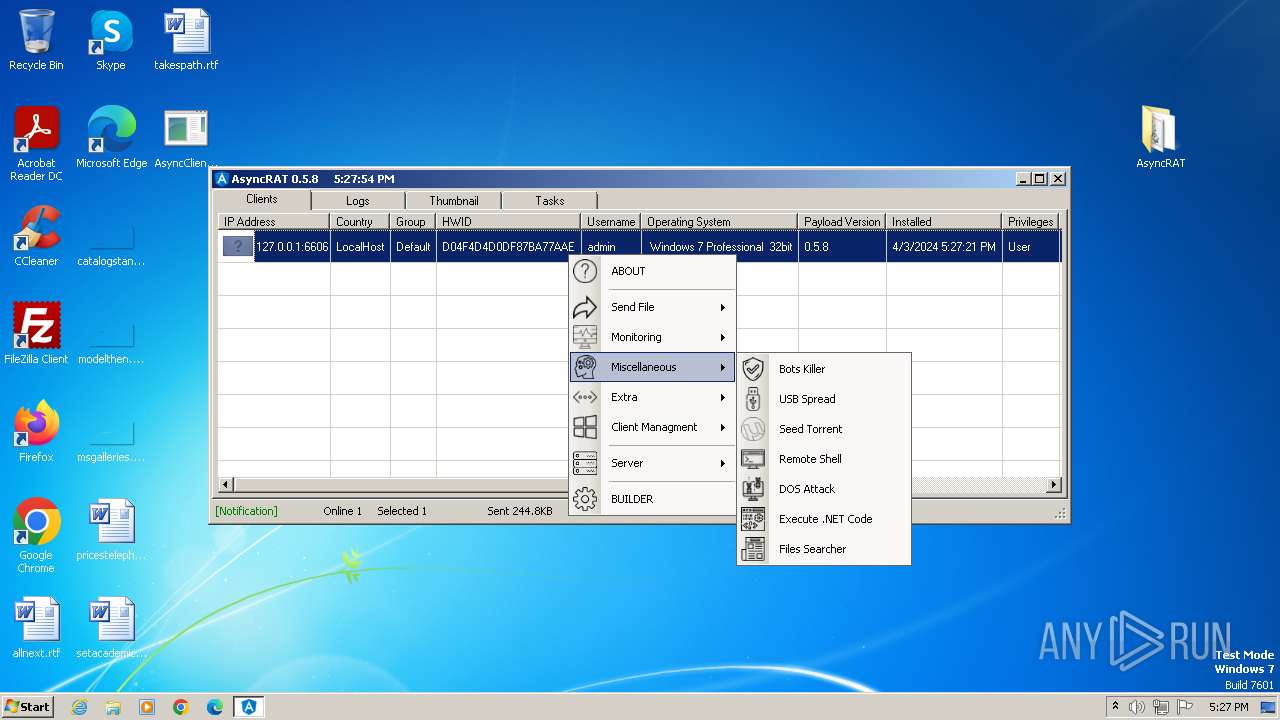Viewport: 1280px width, 720px height.
Task: Click the BUILDER gear icon
Action: click(585, 499)
